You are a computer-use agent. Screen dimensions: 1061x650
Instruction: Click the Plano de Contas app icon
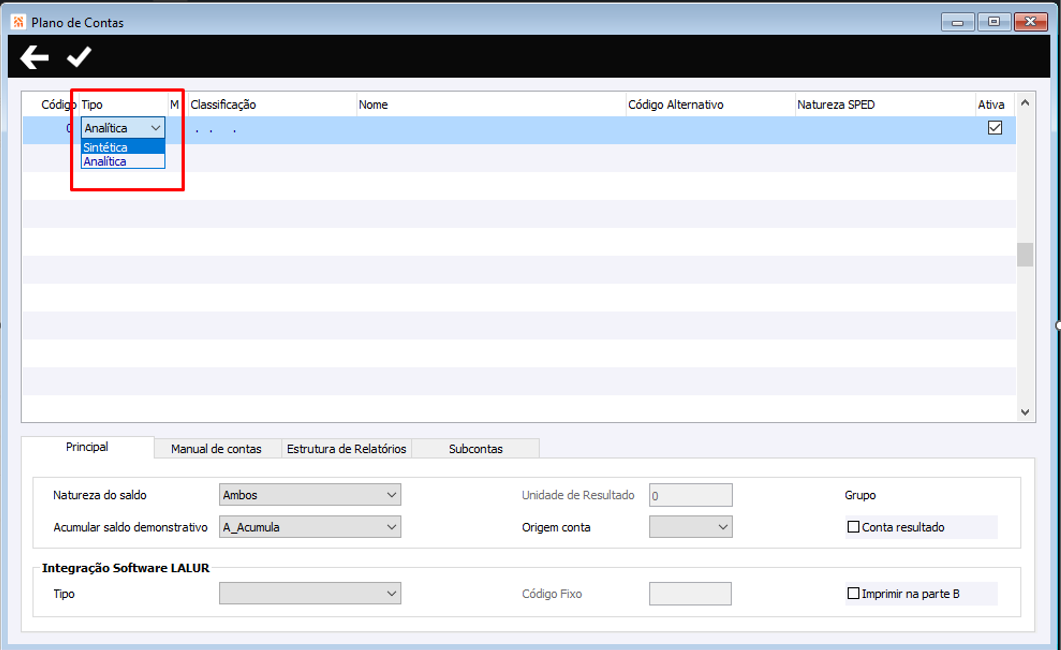click(18, 22)
